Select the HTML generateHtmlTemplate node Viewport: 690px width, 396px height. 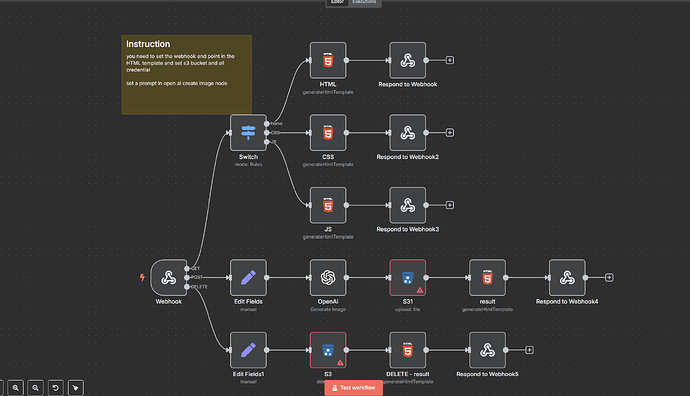pos(328,60)
